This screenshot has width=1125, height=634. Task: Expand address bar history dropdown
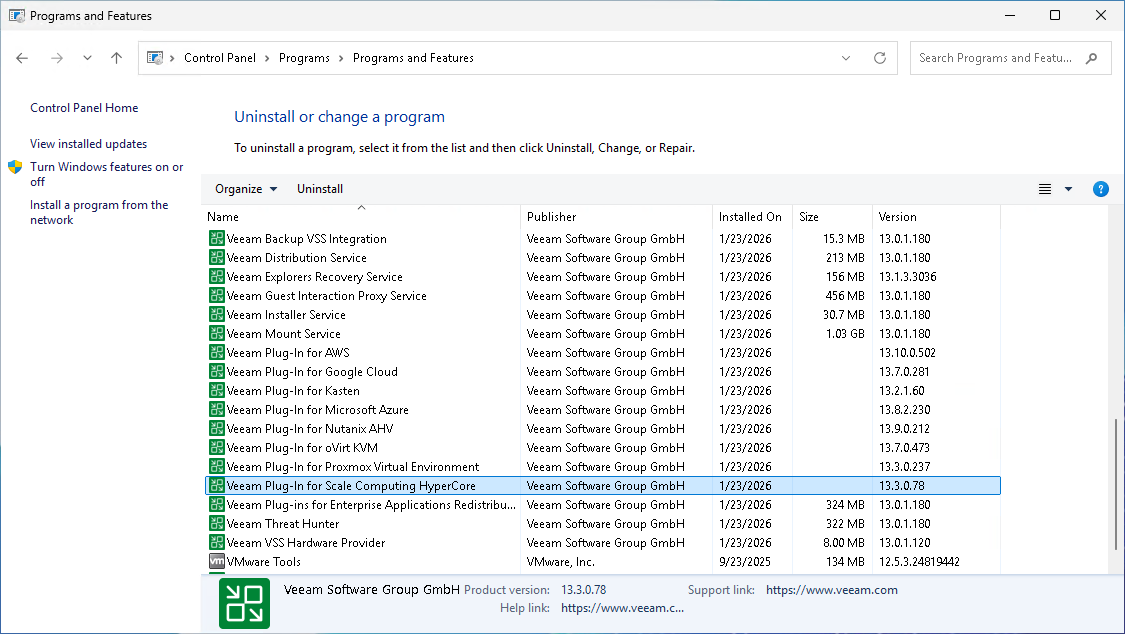846,58
